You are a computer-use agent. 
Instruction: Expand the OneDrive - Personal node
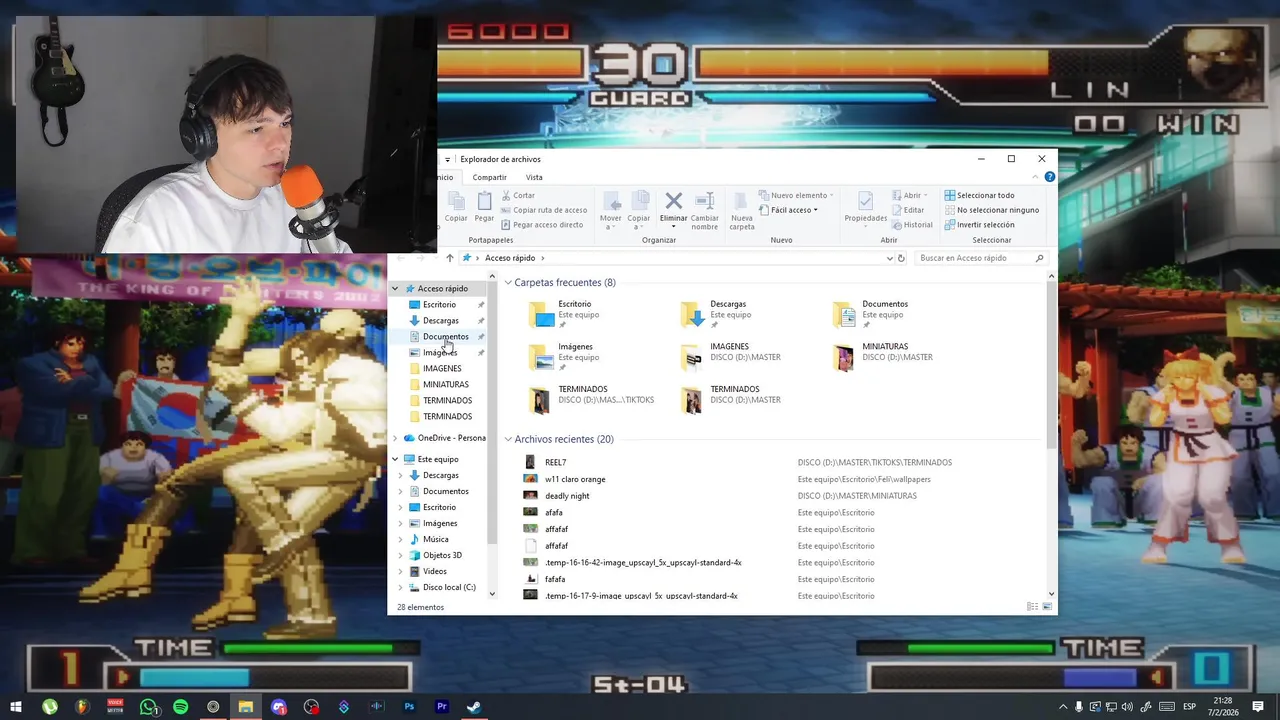(395, 438)
